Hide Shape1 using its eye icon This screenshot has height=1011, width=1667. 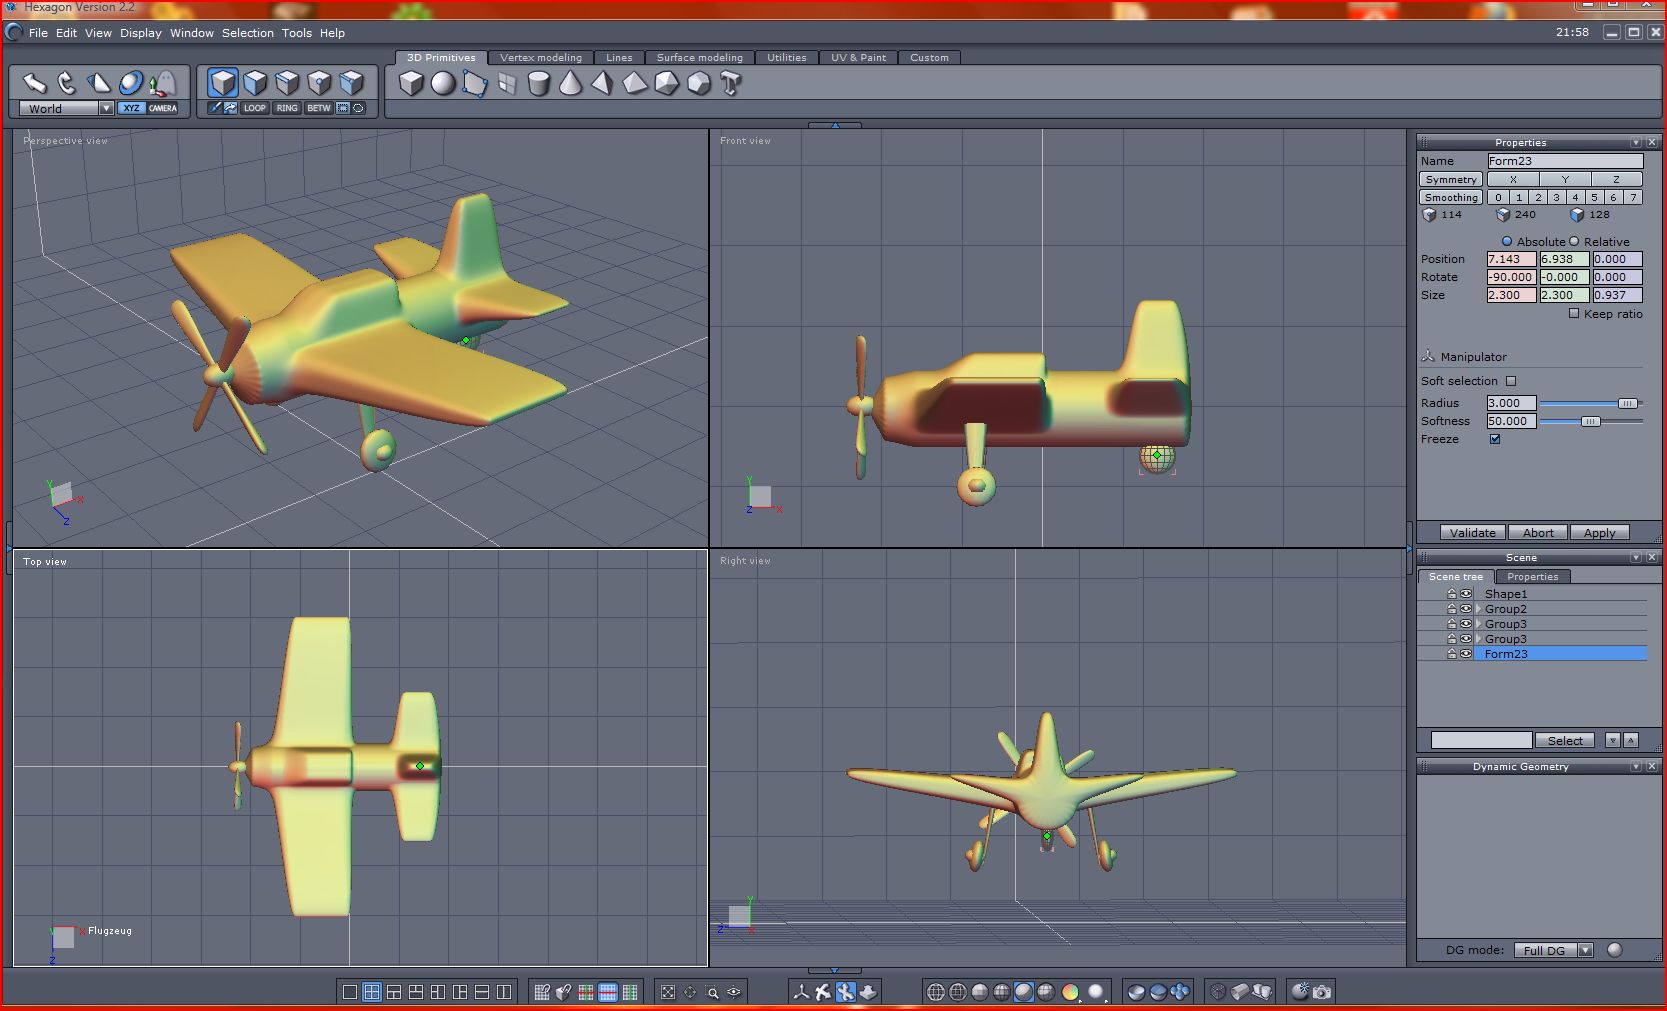pos(1466,594)
